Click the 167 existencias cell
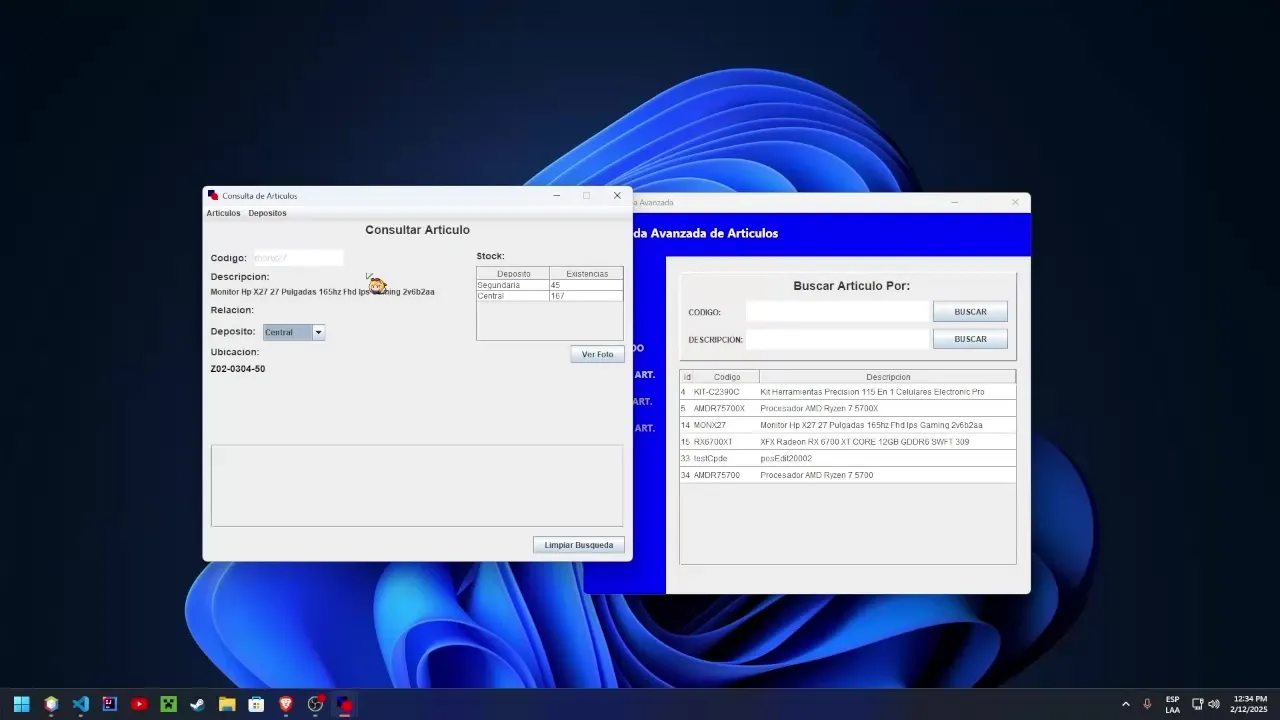Image resolution: width=1280 pixels, height=720 pixels. 586,296
